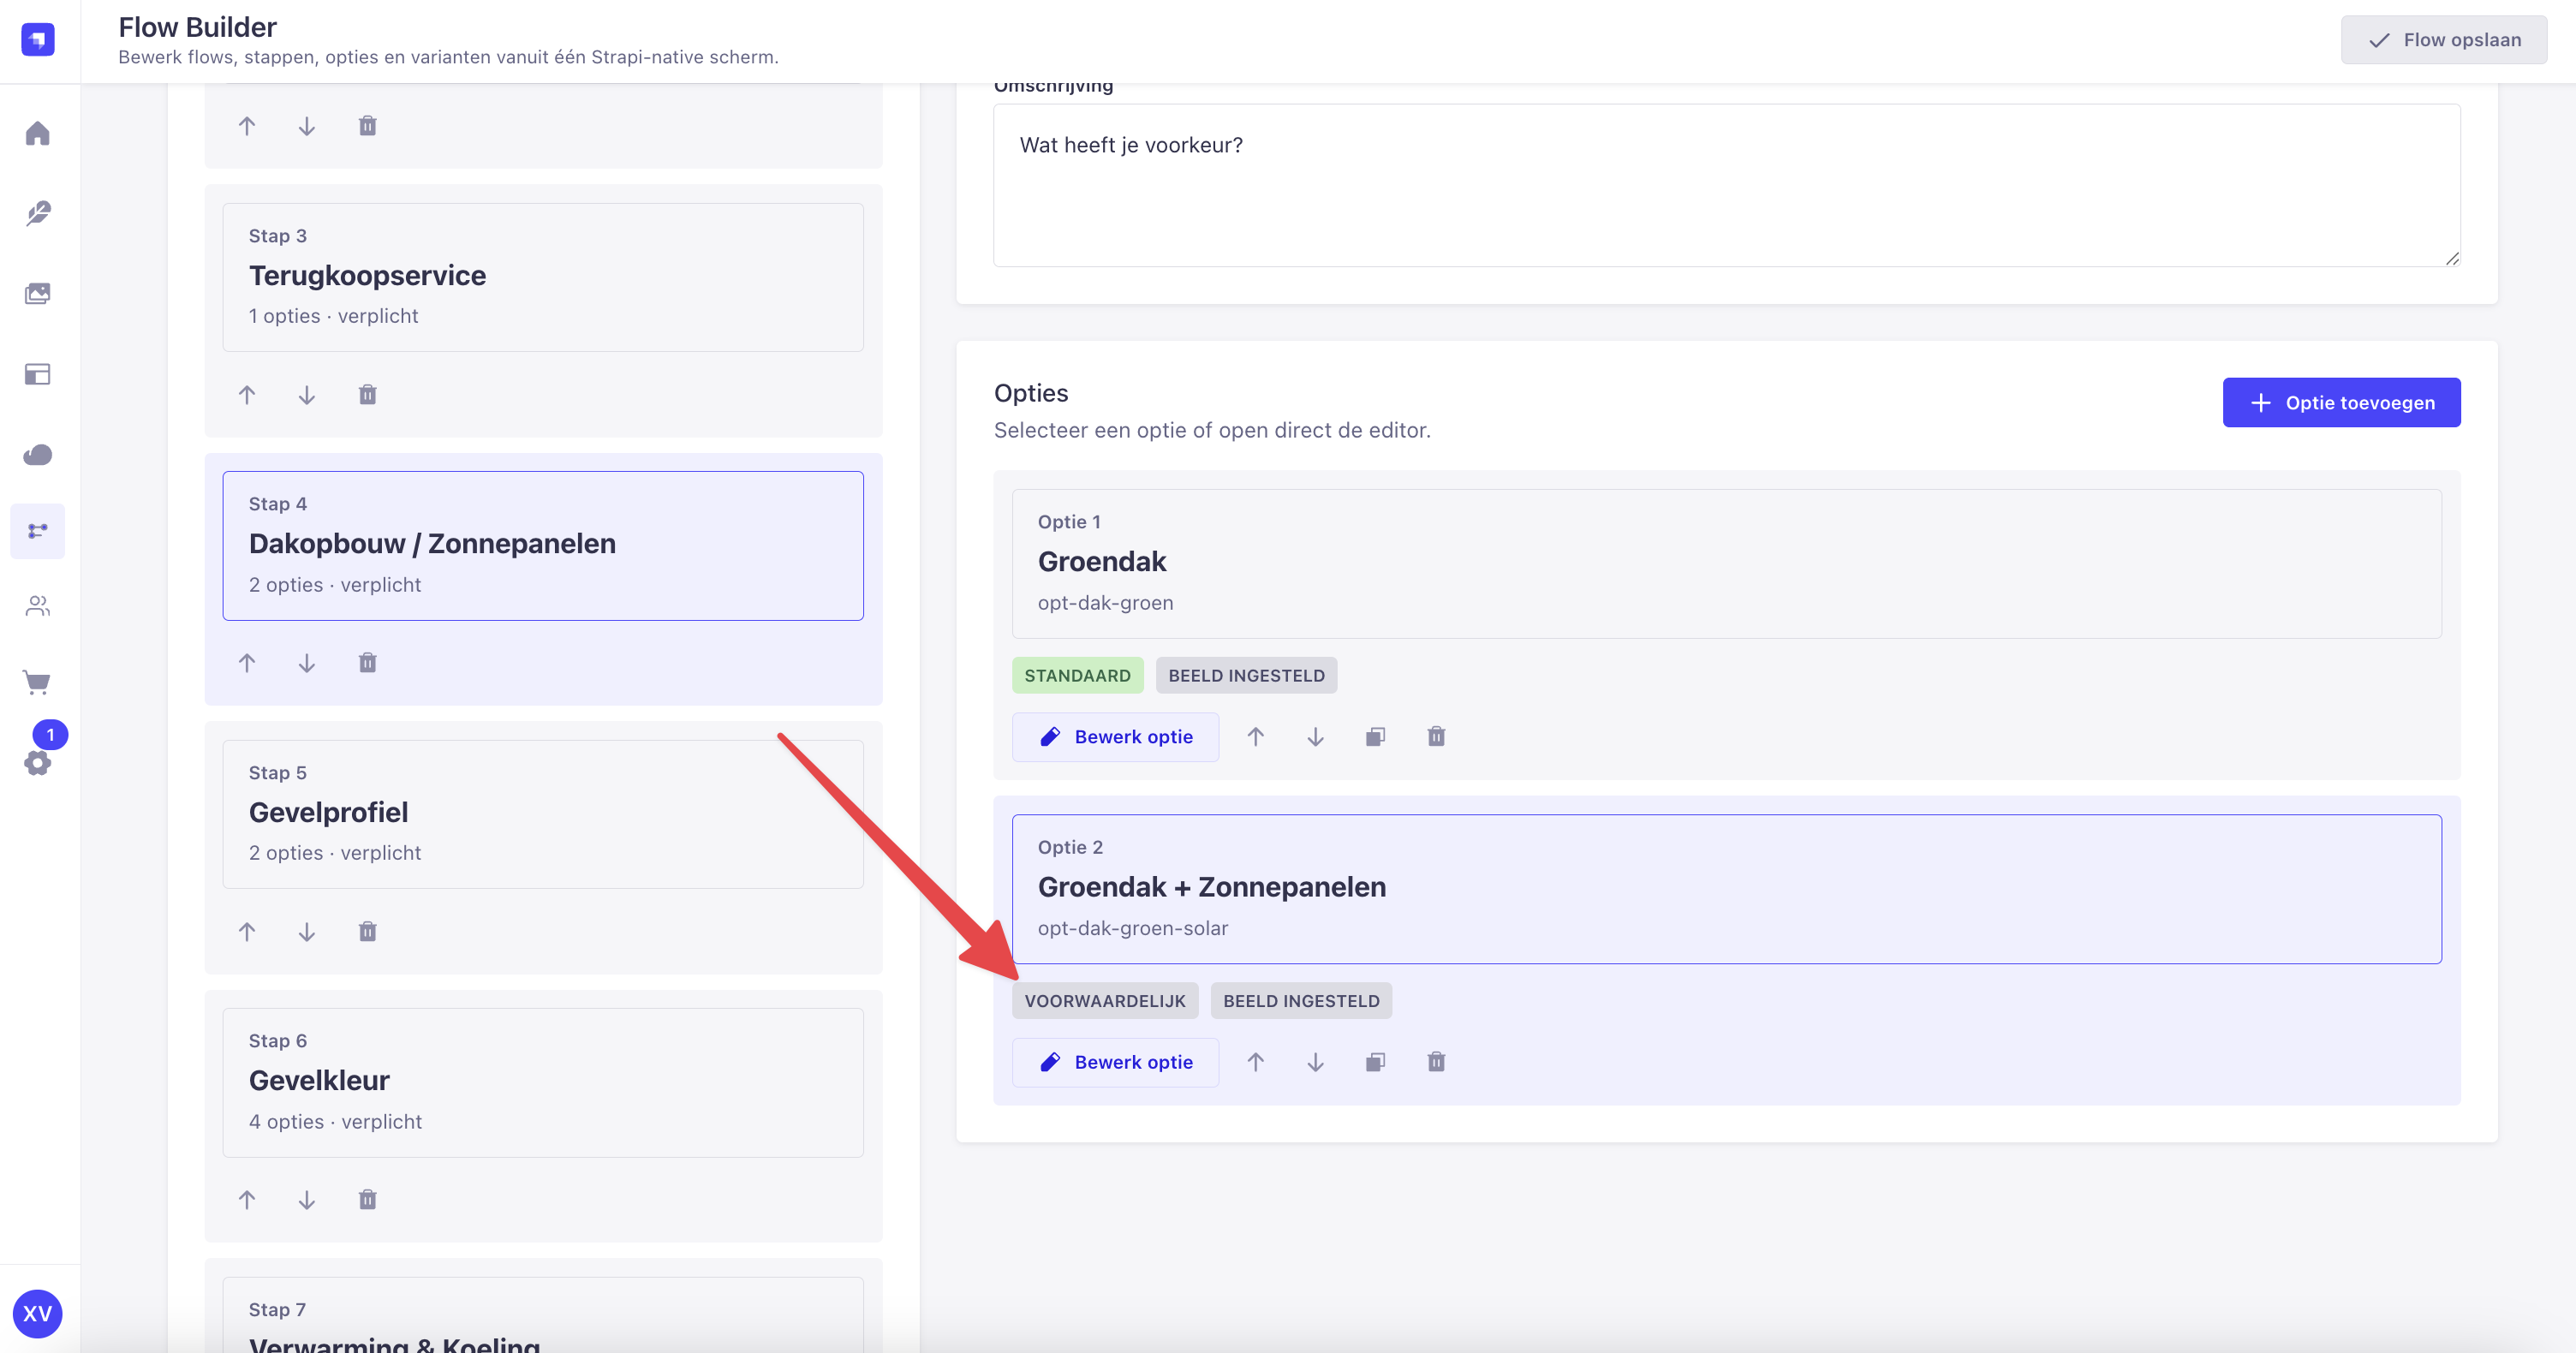Click Flow opslaan button
This screenshot has height=1353, width=2576.
tap(2444, 40)
